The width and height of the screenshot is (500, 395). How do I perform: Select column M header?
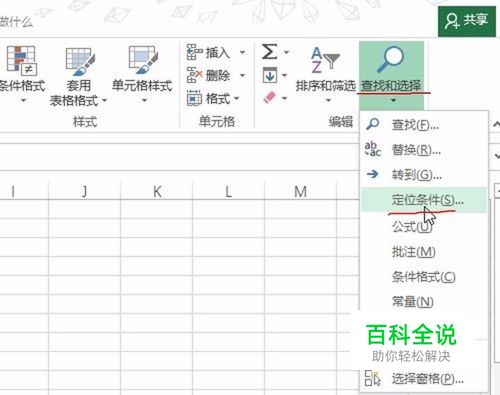[x=300, y=192]
